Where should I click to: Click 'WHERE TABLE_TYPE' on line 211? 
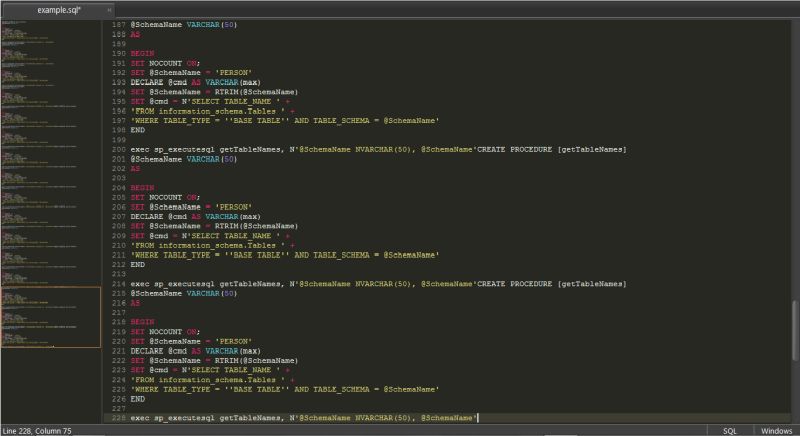tap(172, 255)
